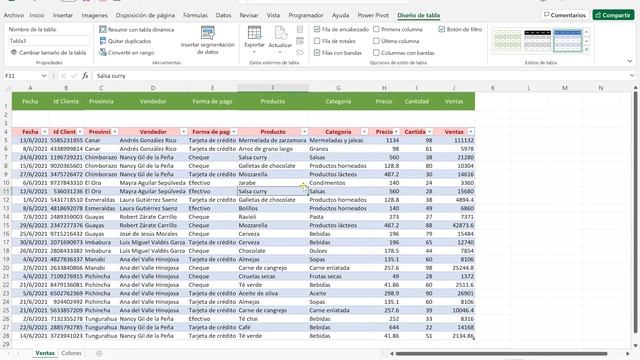The height and width of the screenshot is (360, 640).
Task: Click the table name field Tabla3
Action: [49, 41]
